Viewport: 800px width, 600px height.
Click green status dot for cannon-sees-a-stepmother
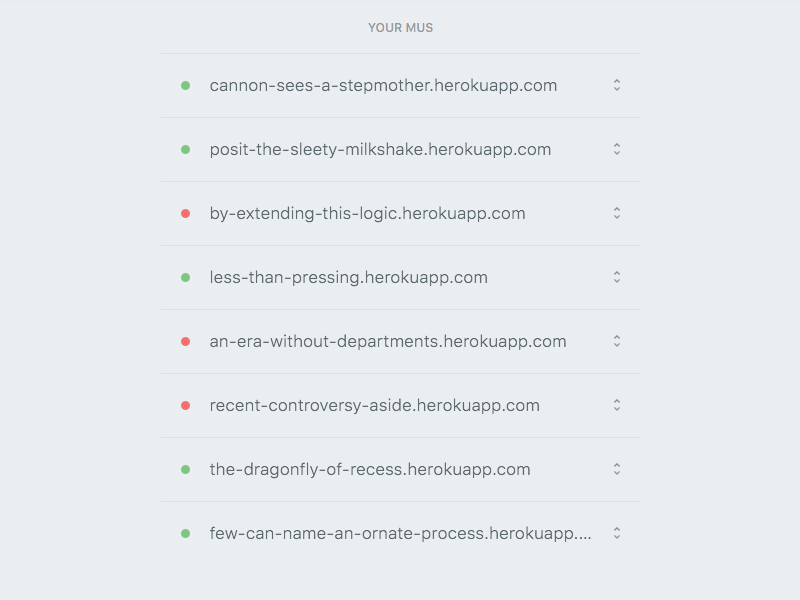coord(185,86)
